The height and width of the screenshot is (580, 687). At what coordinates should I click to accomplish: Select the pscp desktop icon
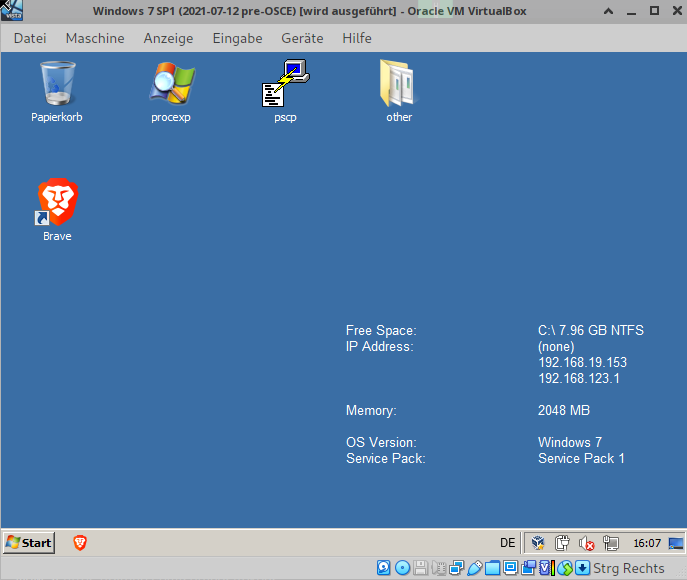[285, 92]
